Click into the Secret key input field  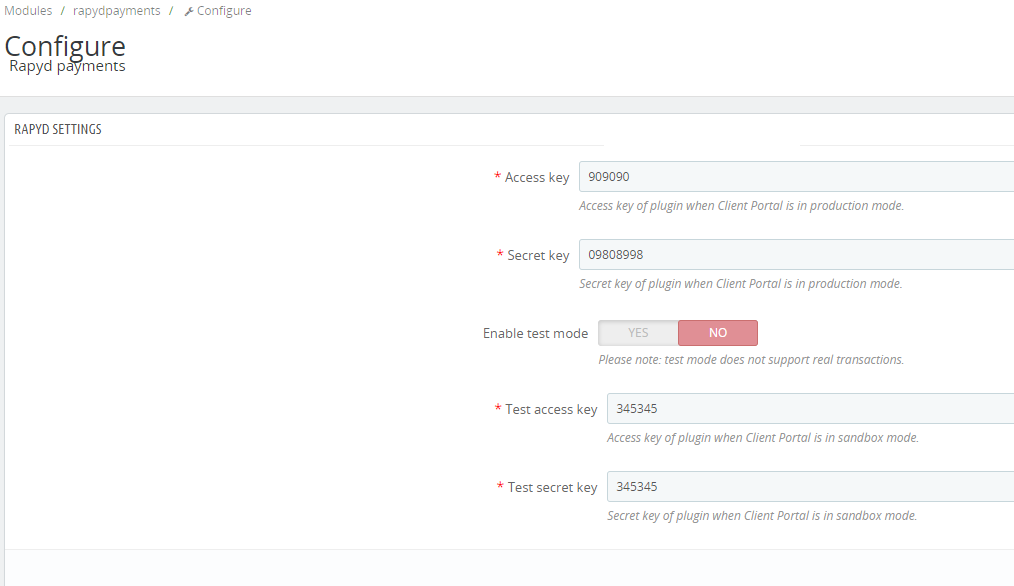click(x=796, y=255)
